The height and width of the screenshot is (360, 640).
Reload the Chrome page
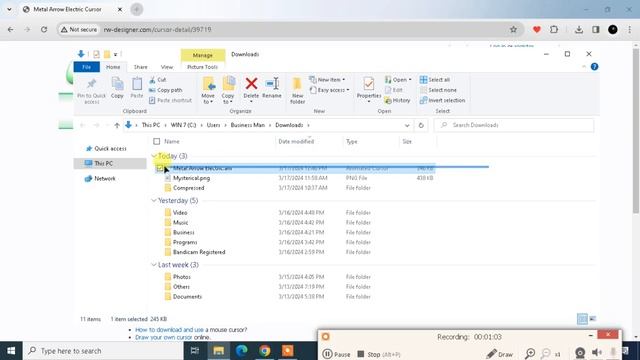[44, 29]
